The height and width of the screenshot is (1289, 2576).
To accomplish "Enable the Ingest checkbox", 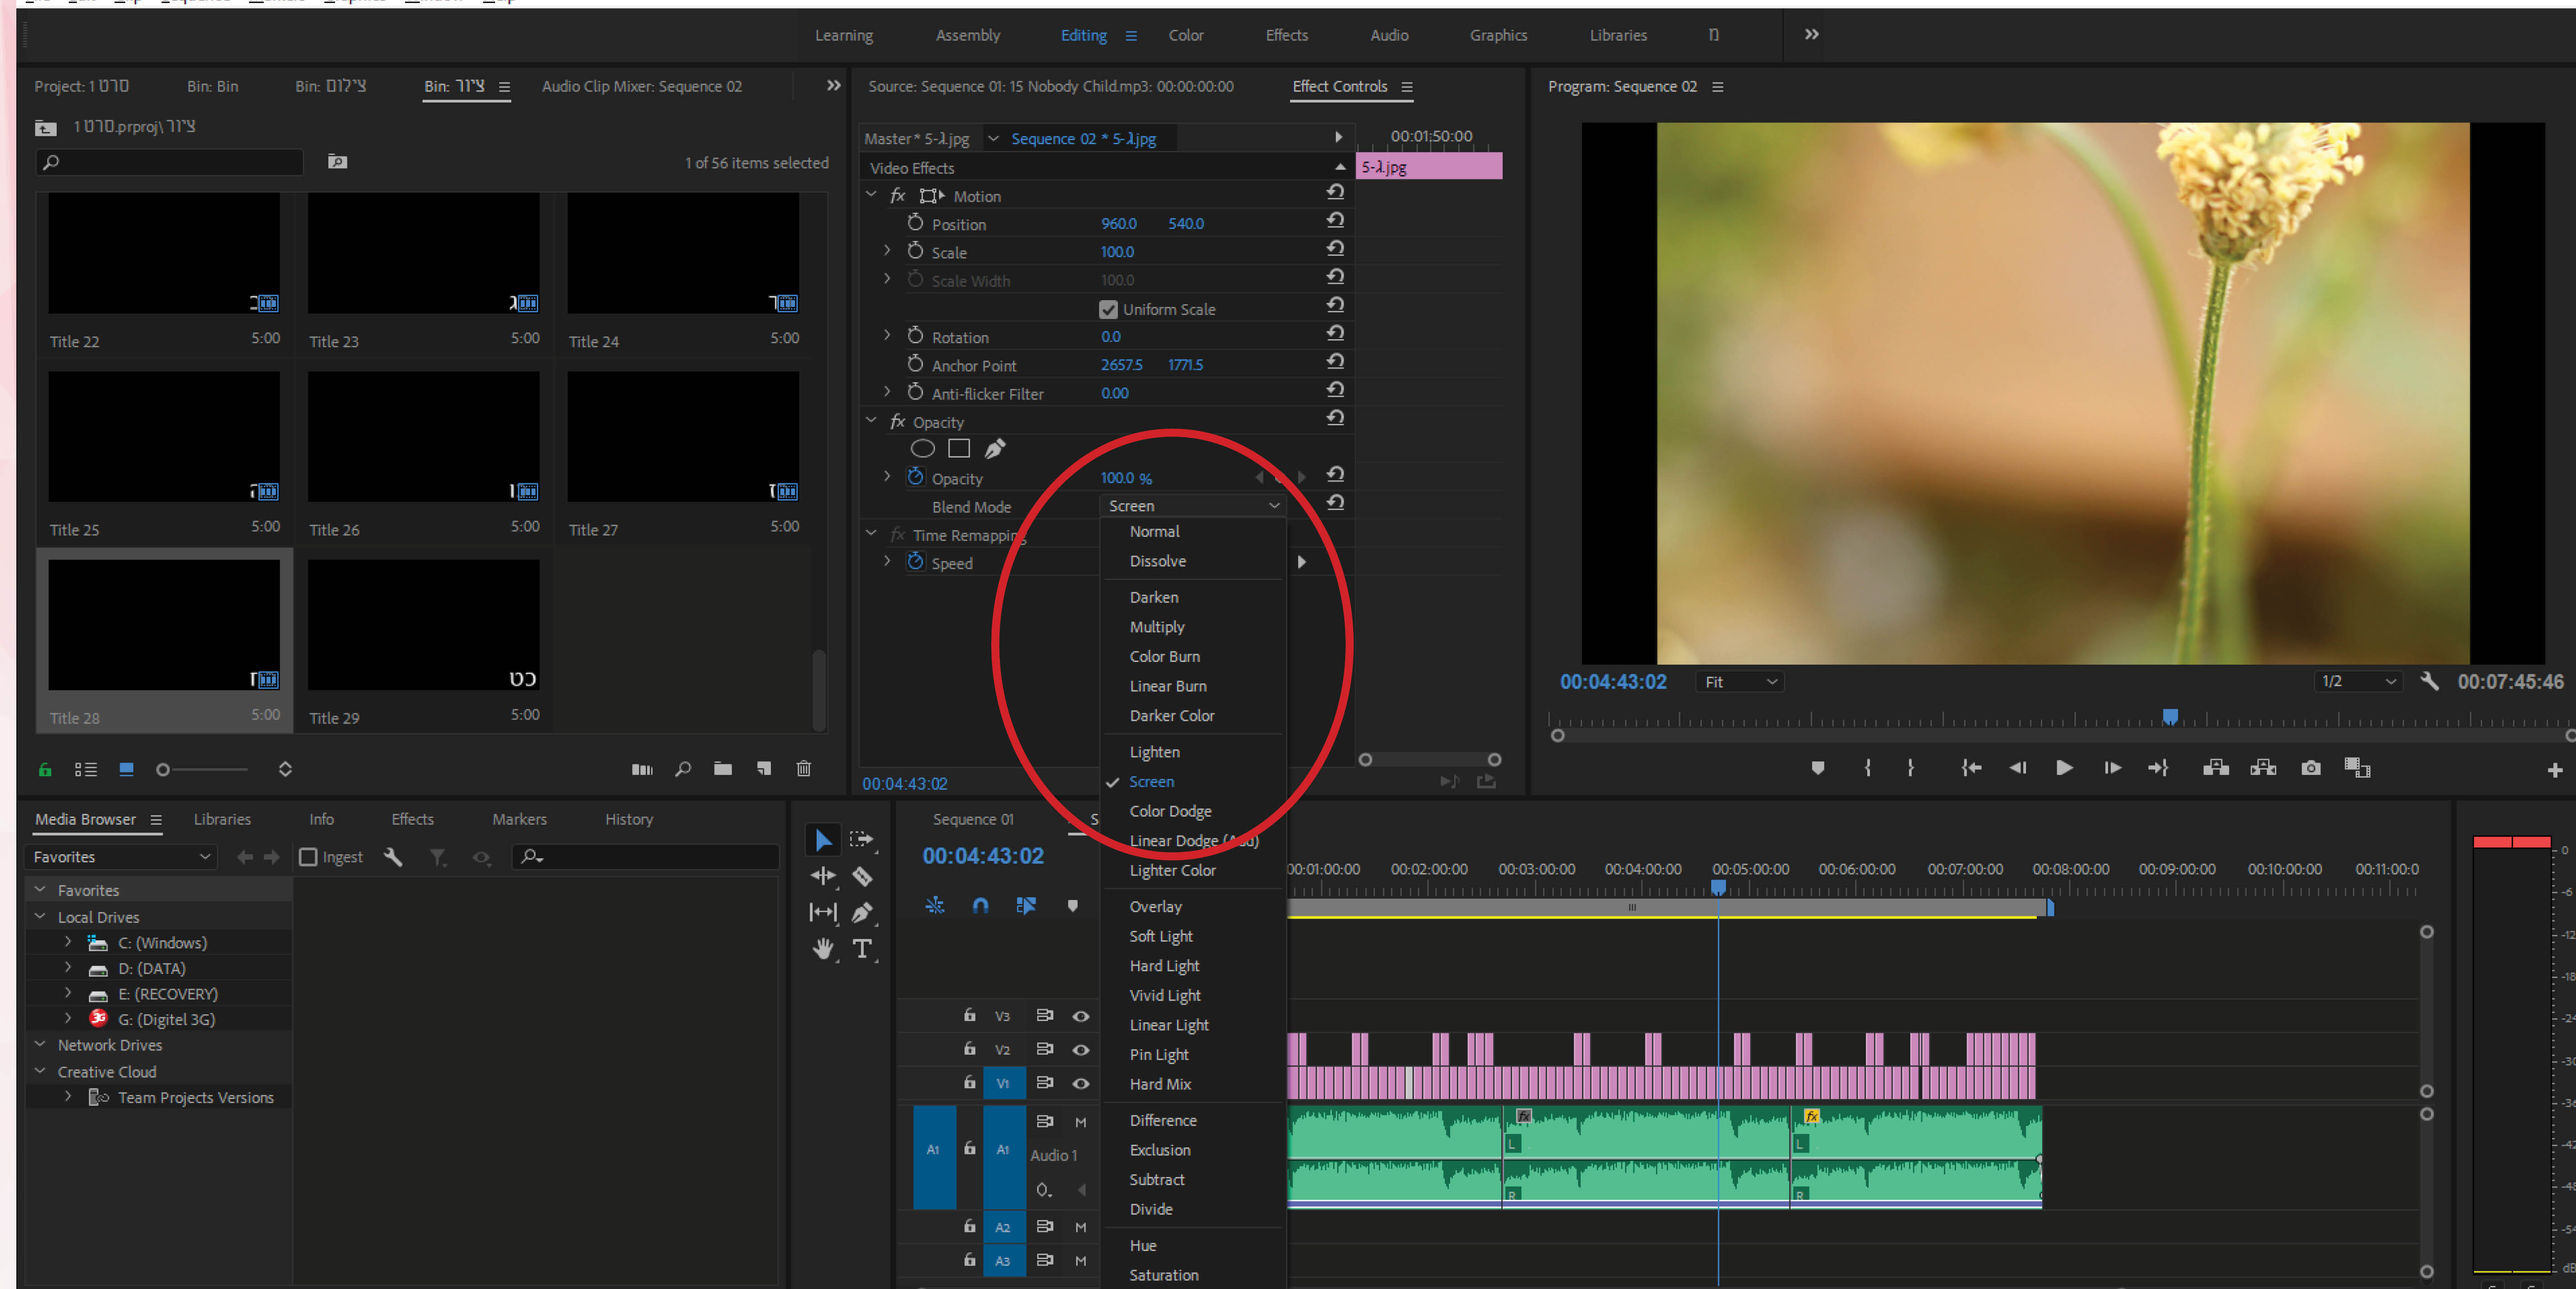I will 308,857.
